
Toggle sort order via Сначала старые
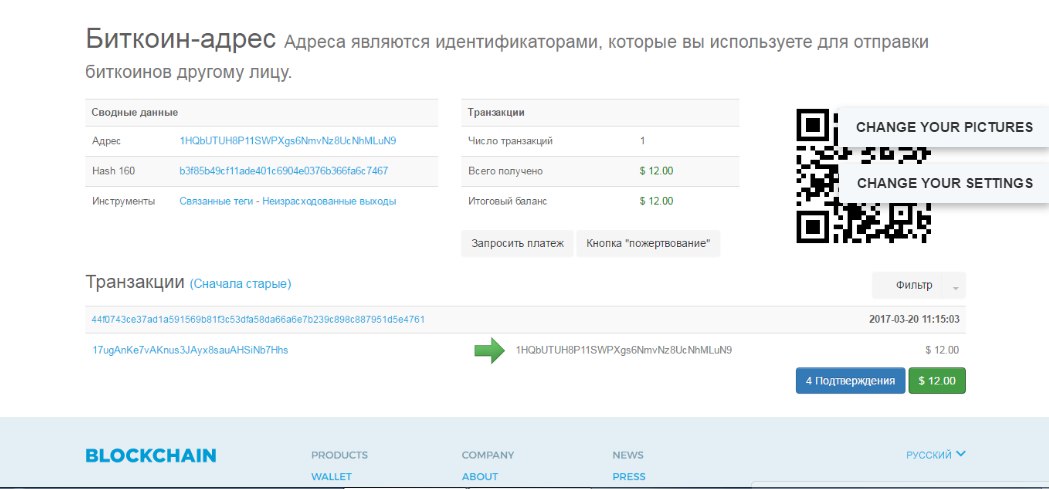click(x=240, y=284)
